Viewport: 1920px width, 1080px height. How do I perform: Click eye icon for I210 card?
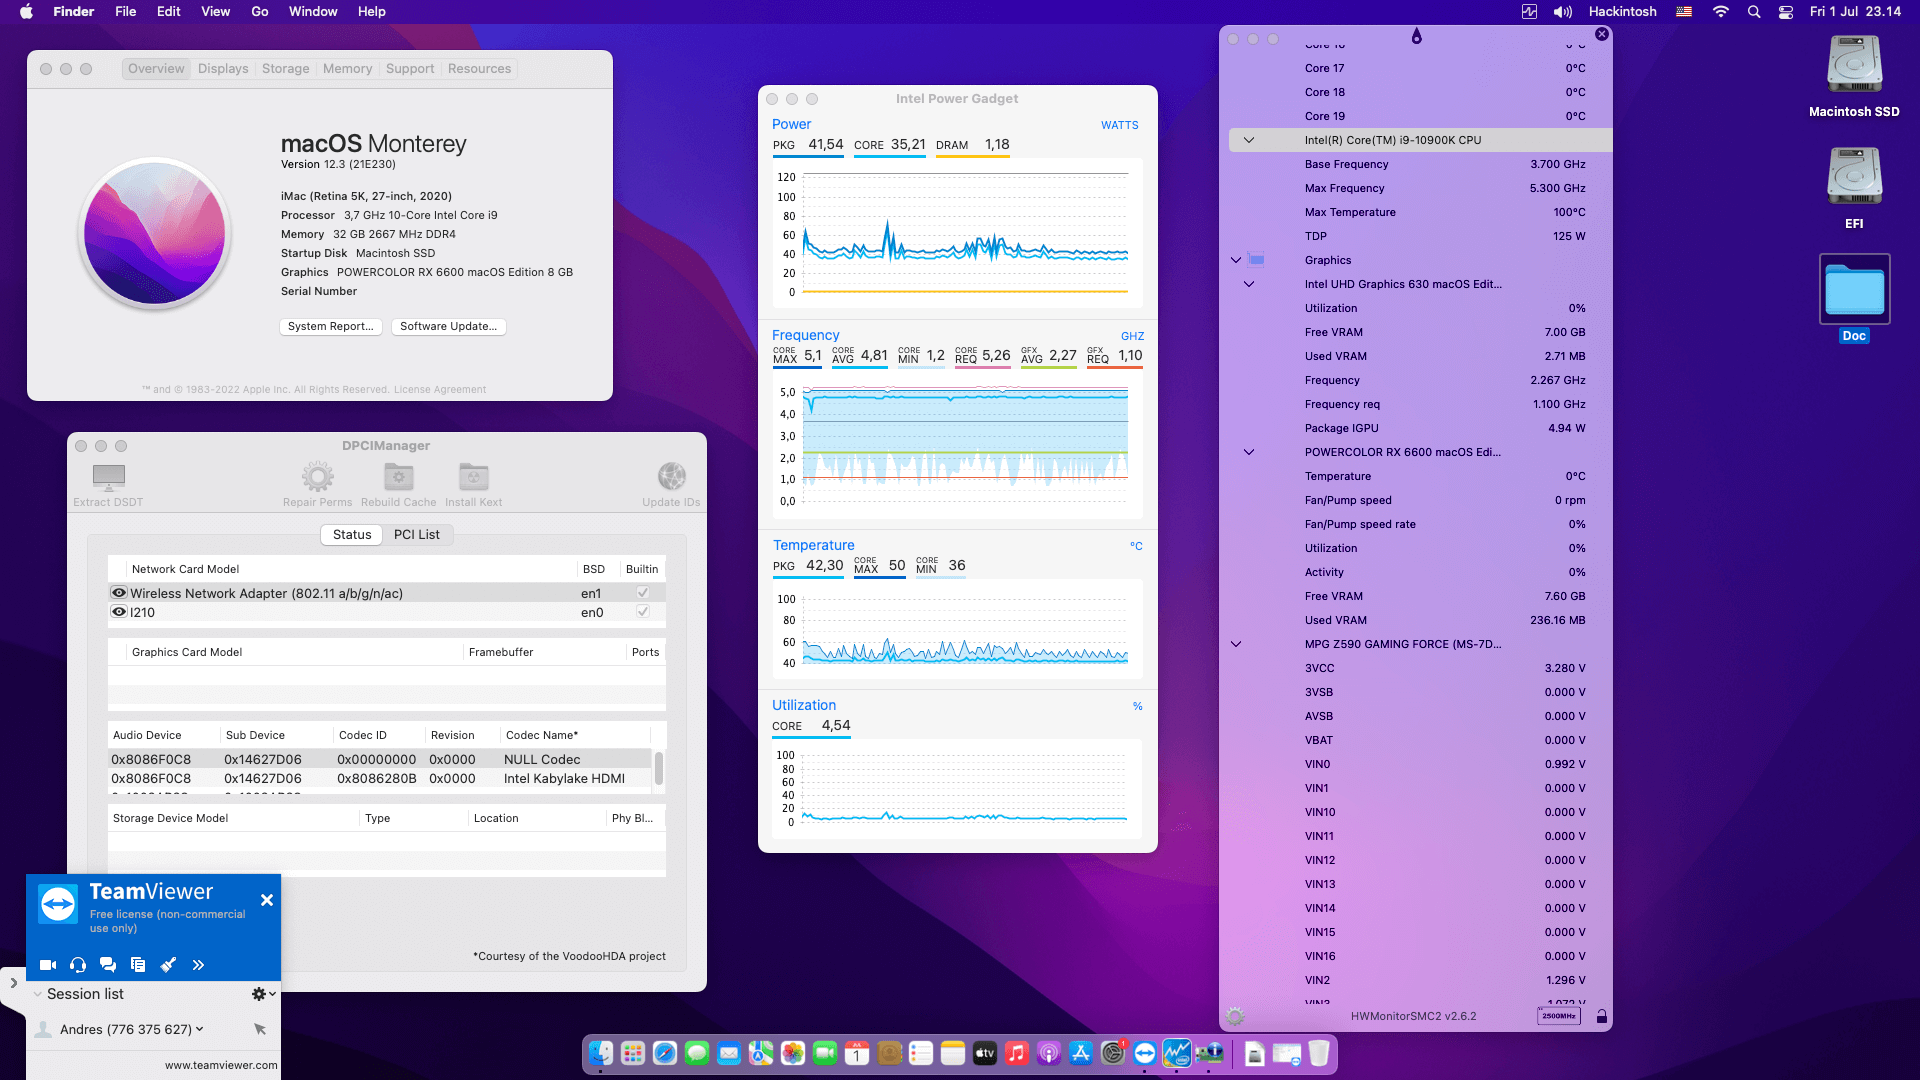[119, 612]
